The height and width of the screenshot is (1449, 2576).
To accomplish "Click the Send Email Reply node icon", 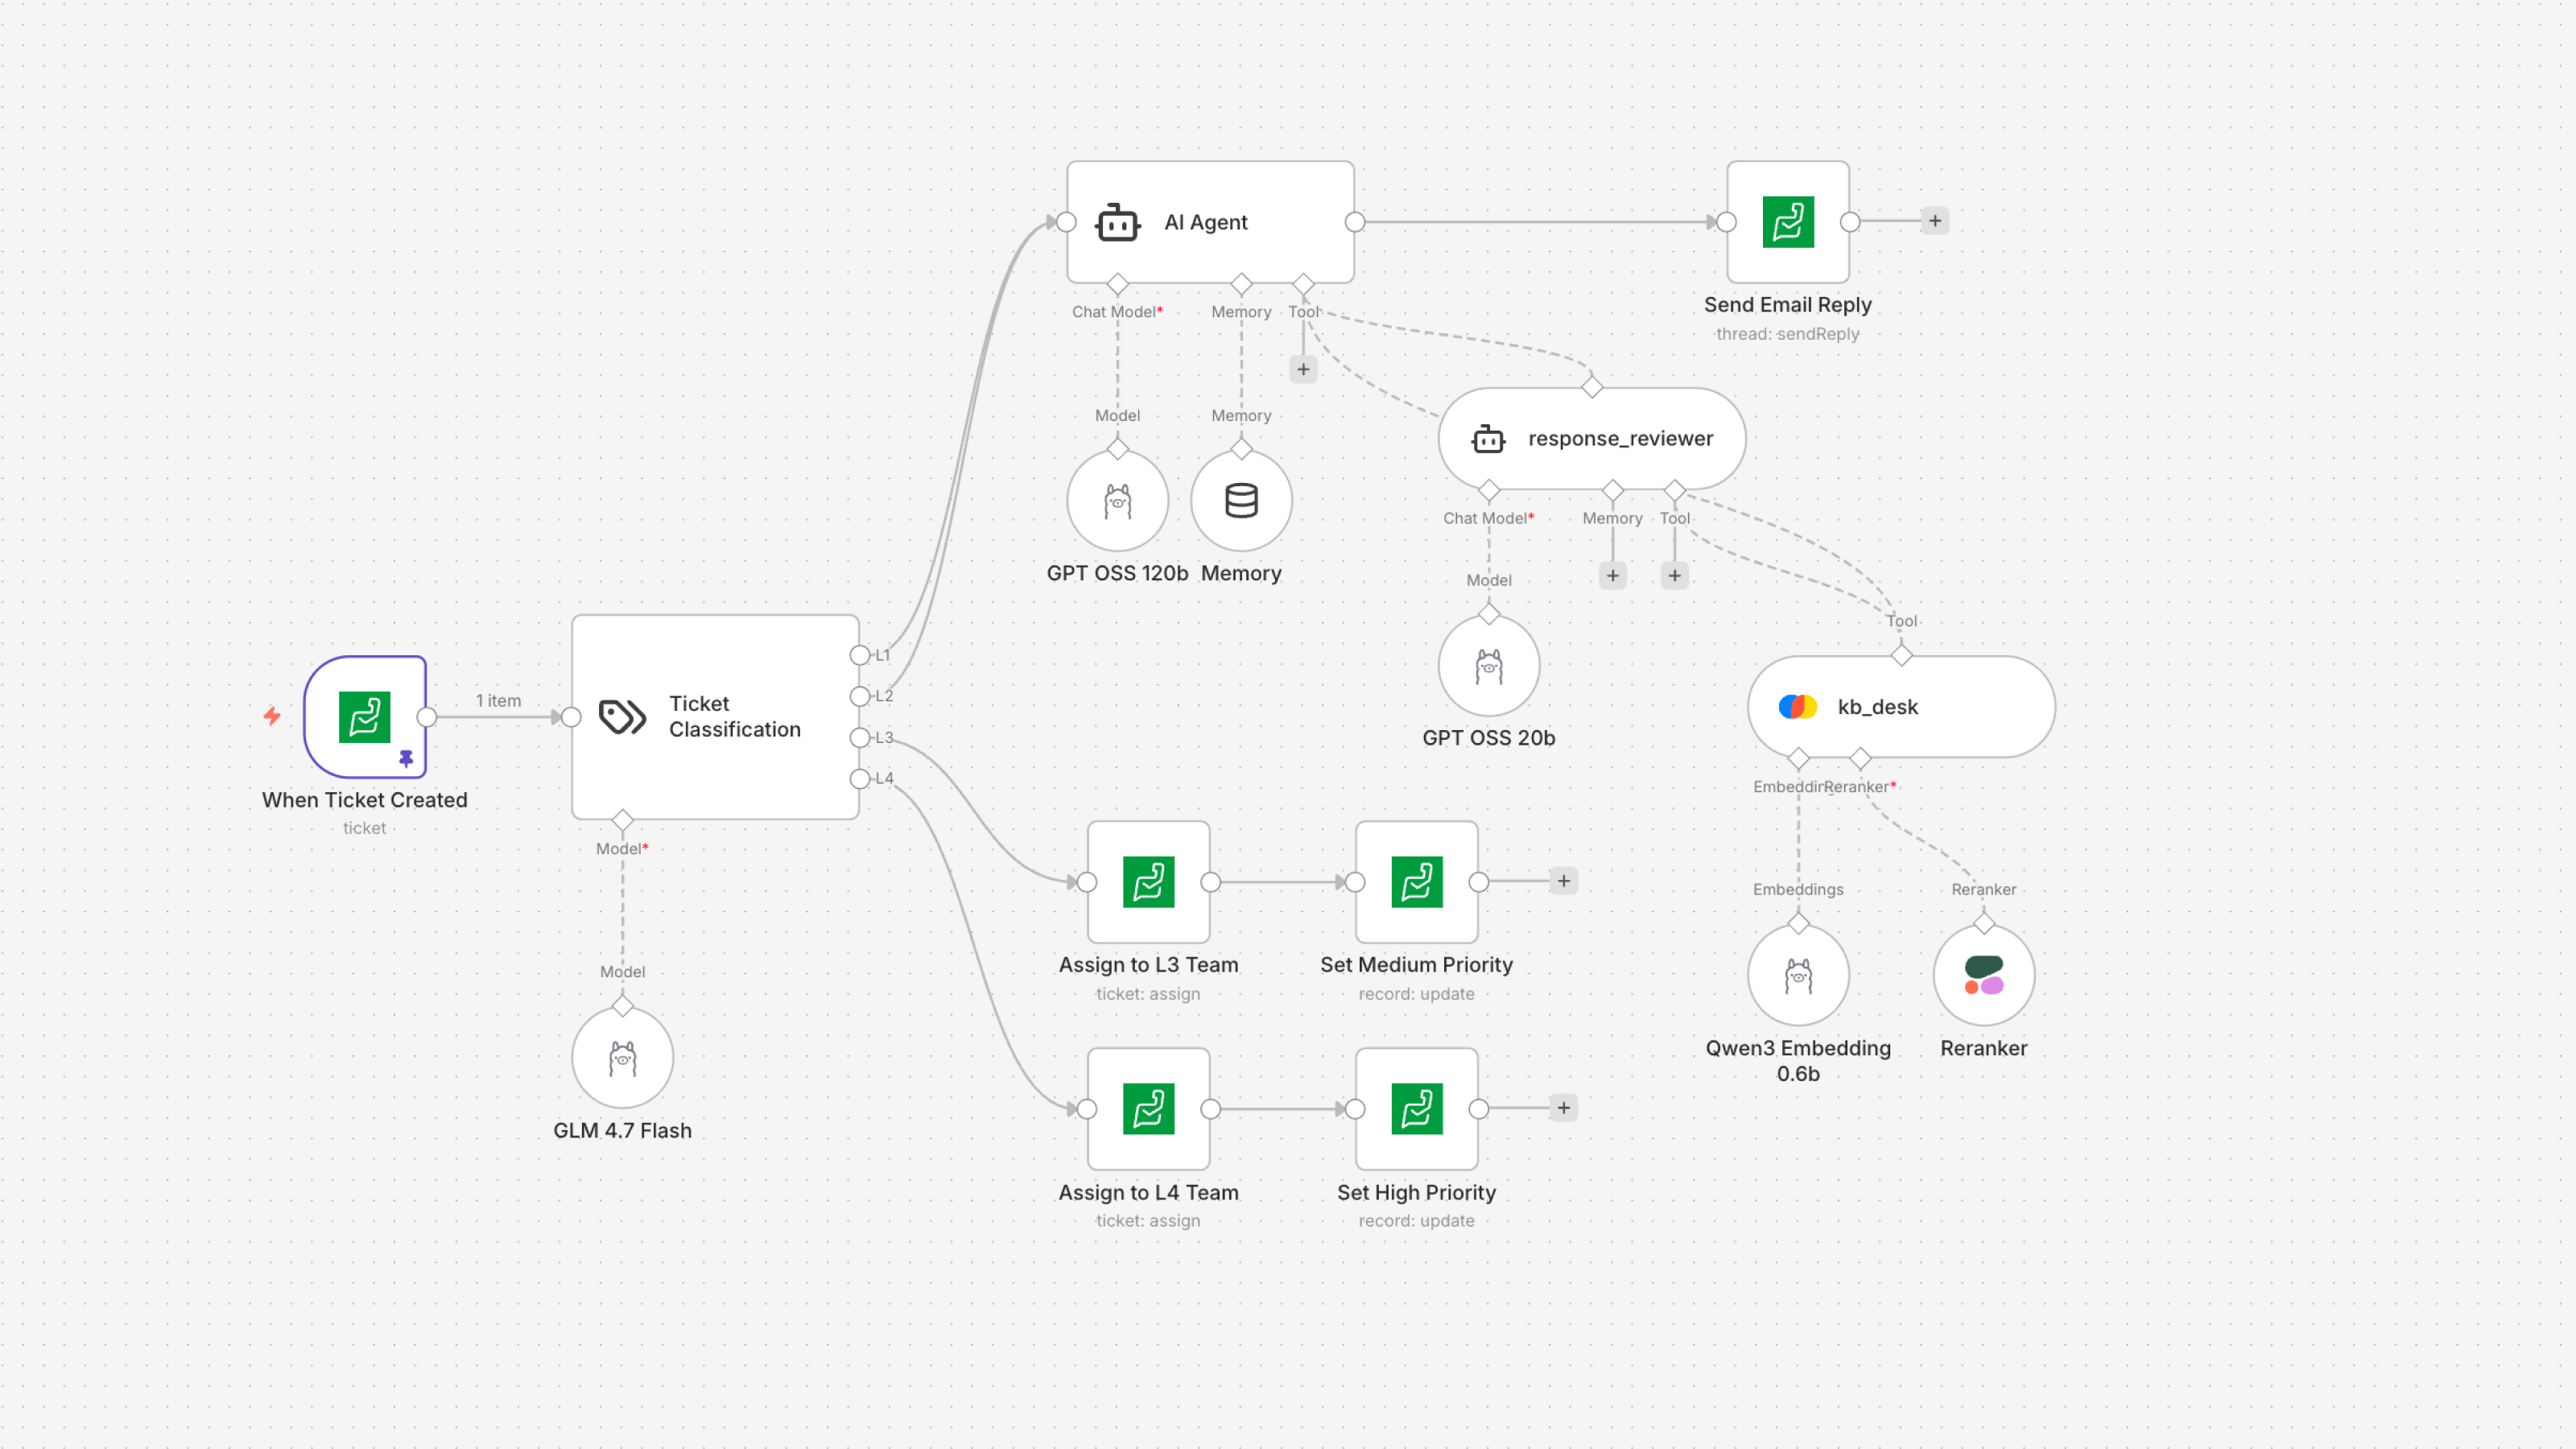I will [x=1788, y=222].
